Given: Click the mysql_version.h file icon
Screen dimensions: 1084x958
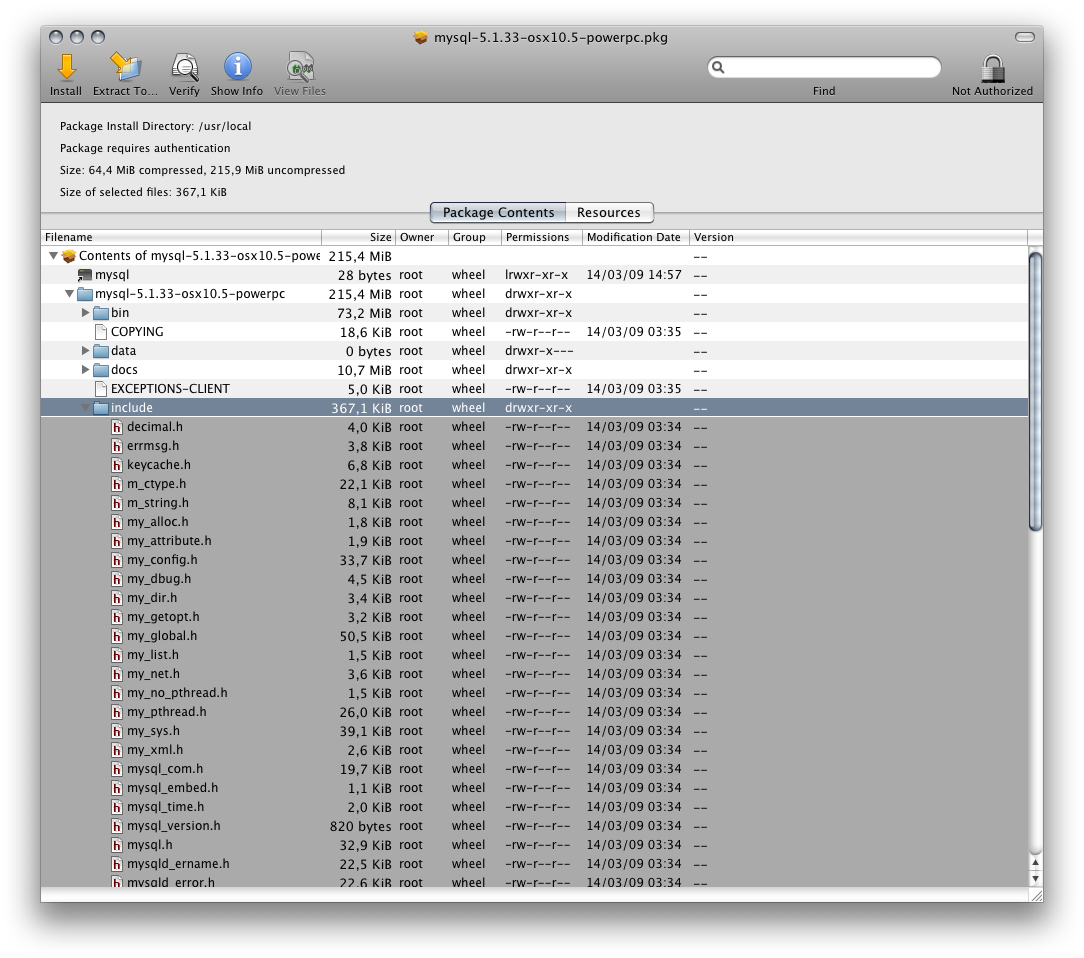Looking at the screenshot, I should (x=117, y=826).
